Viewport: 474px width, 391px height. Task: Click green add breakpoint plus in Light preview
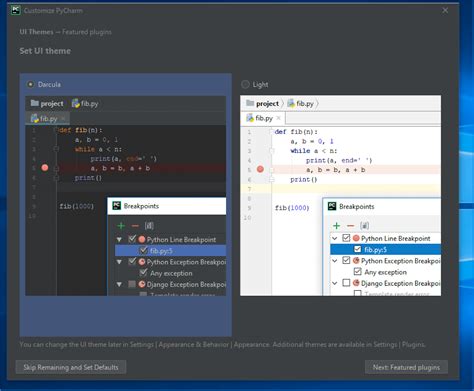[x=336, y=226]
